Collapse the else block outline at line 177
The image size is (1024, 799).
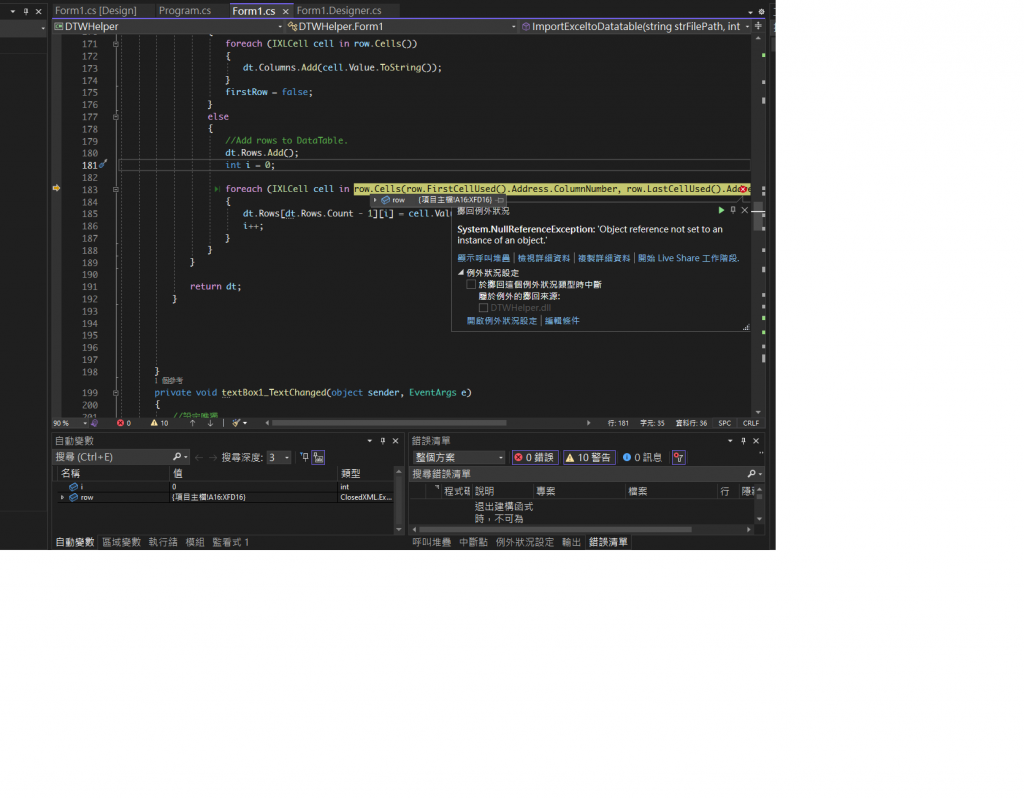(x=116, y=117)
